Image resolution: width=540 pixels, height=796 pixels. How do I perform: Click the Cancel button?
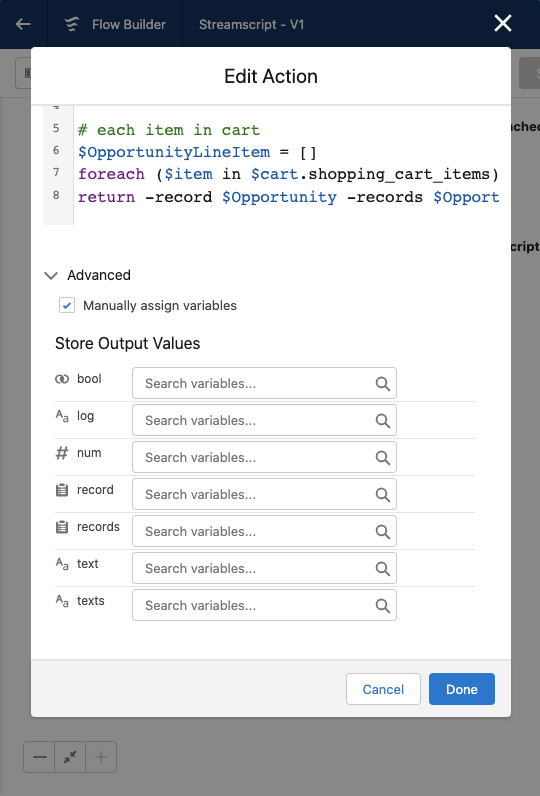click(x=383, y=689)
